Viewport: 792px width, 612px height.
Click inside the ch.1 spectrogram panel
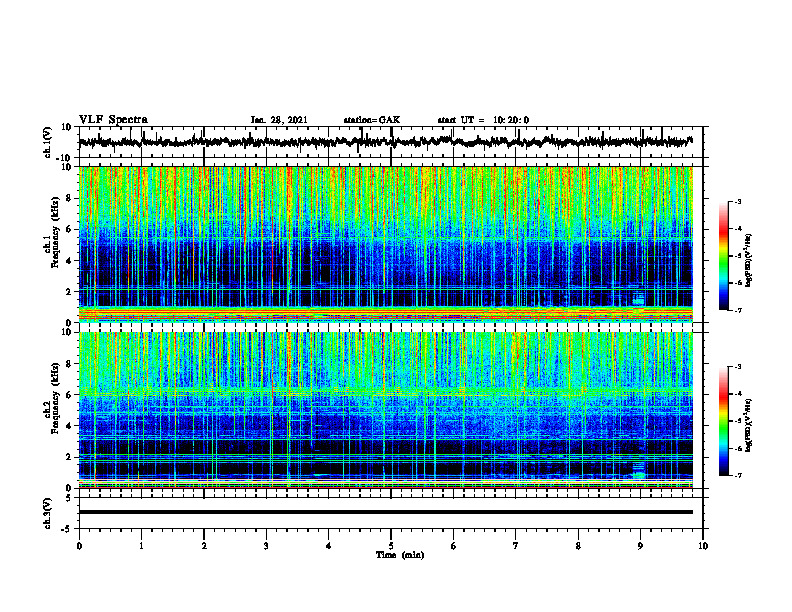385,244
